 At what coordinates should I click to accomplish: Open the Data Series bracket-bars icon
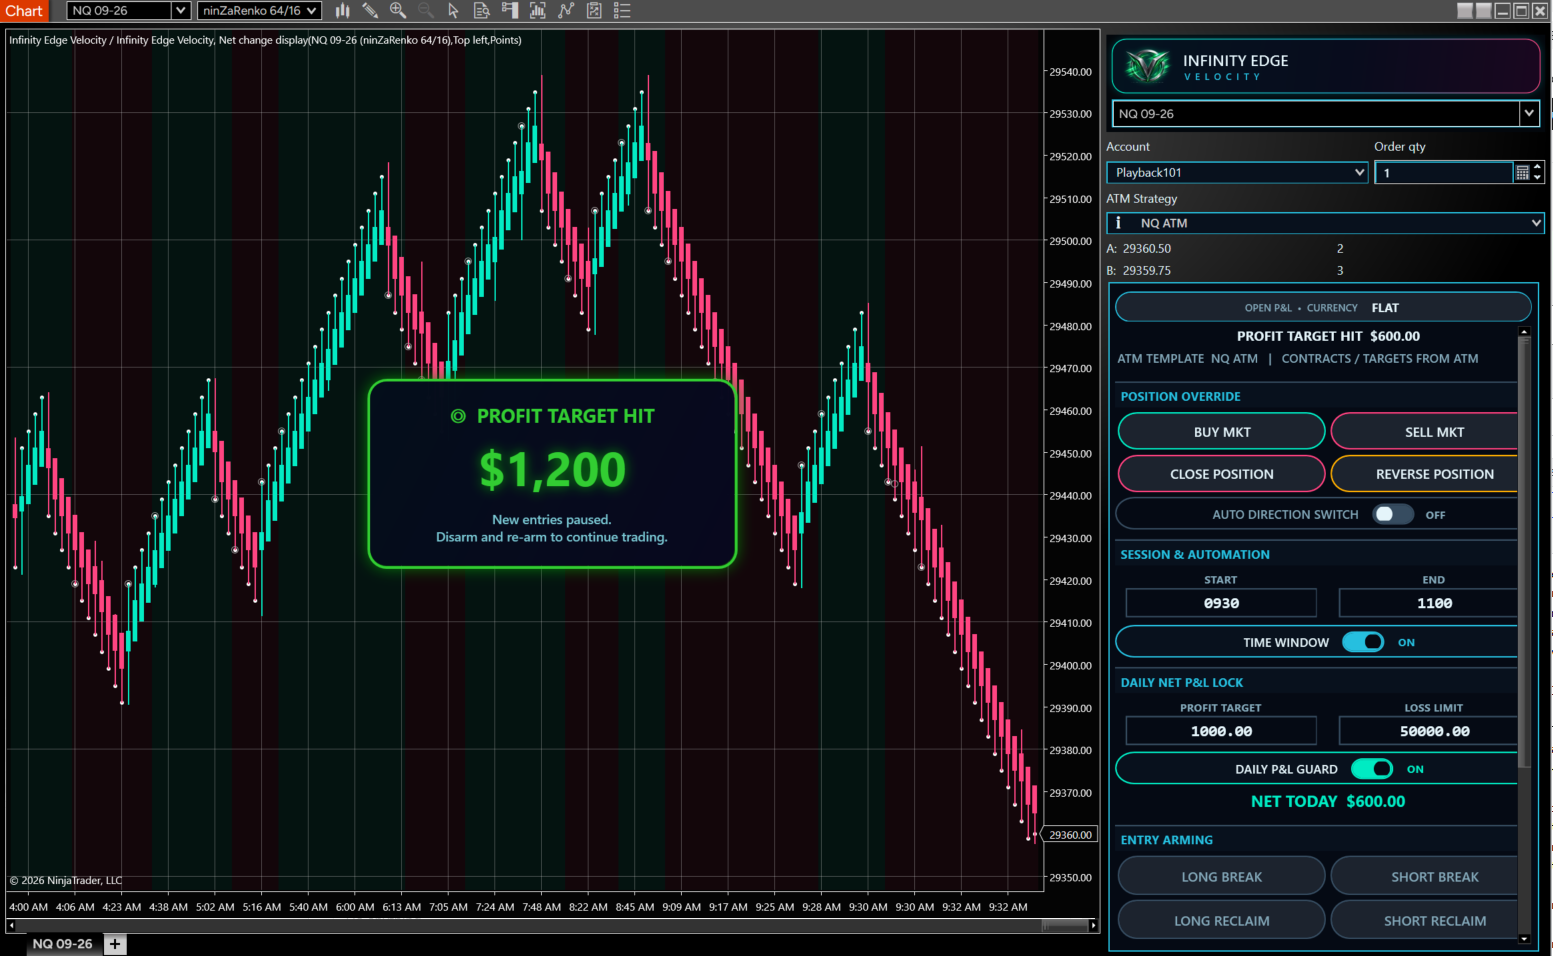538,11
